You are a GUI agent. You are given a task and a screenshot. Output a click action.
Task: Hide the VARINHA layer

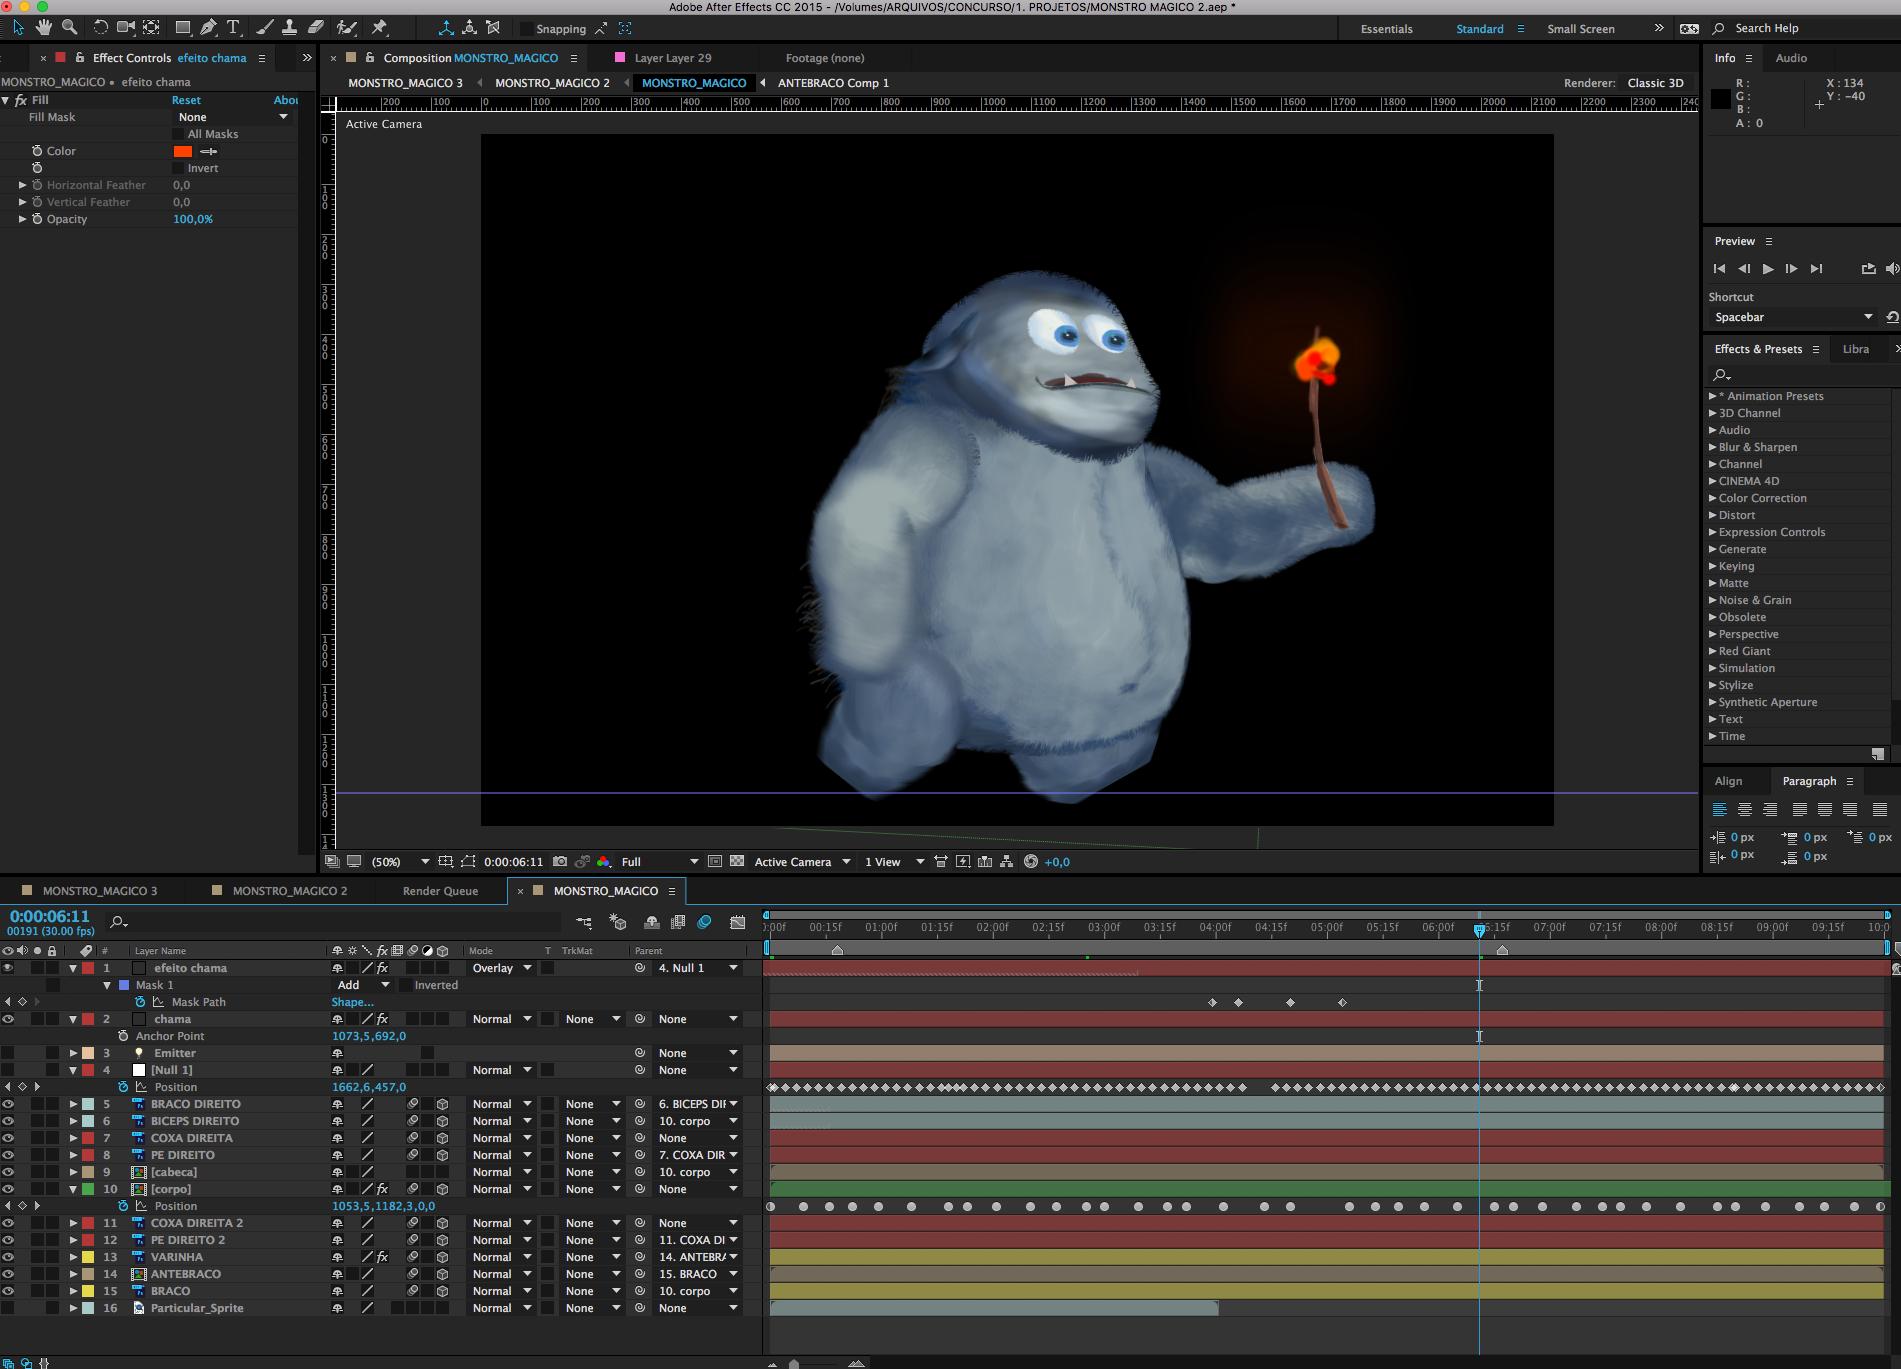point(8,1257)
